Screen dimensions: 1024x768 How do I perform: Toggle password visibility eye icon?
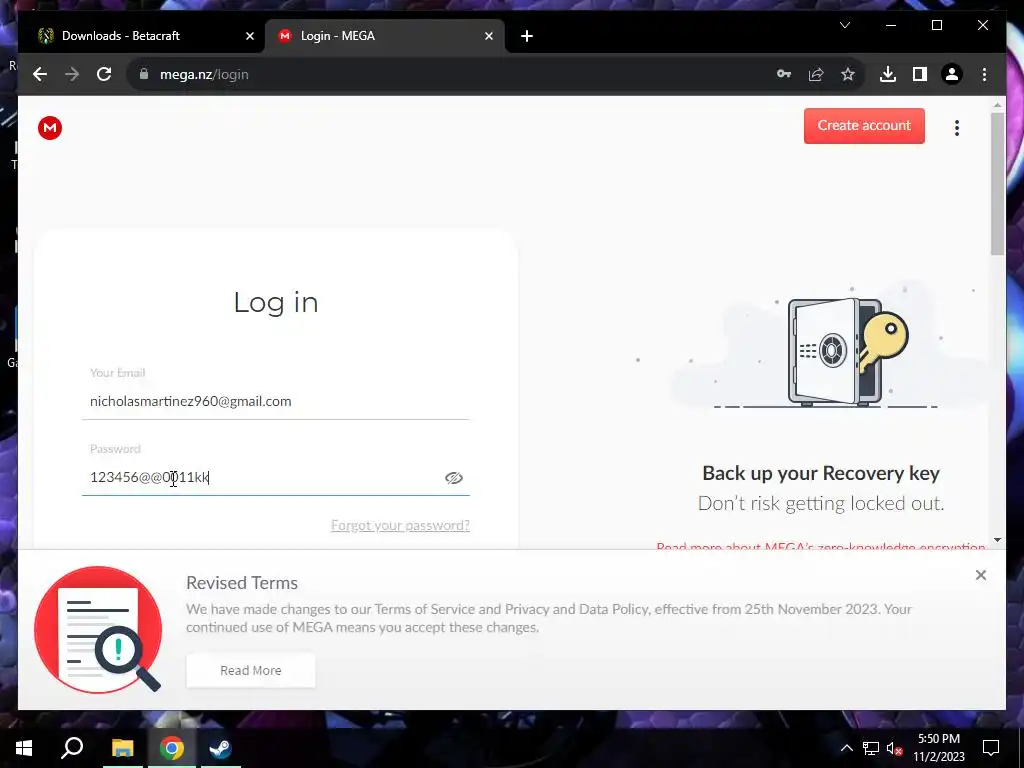pyautogui.click(x=454, y=478)
